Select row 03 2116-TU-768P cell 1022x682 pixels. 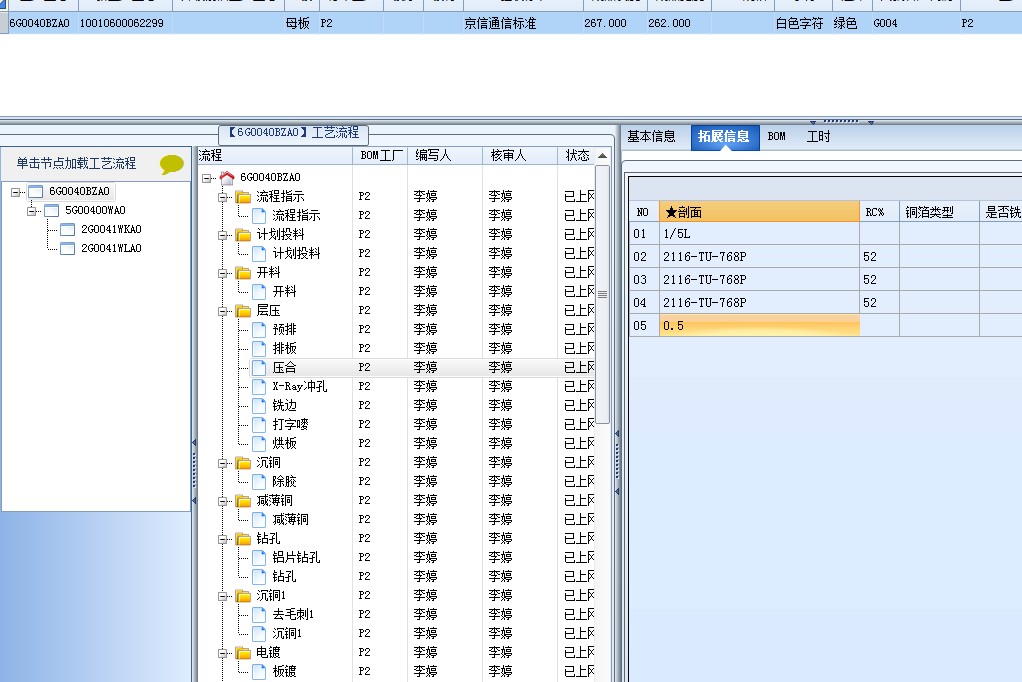click(x=759, y=280)
